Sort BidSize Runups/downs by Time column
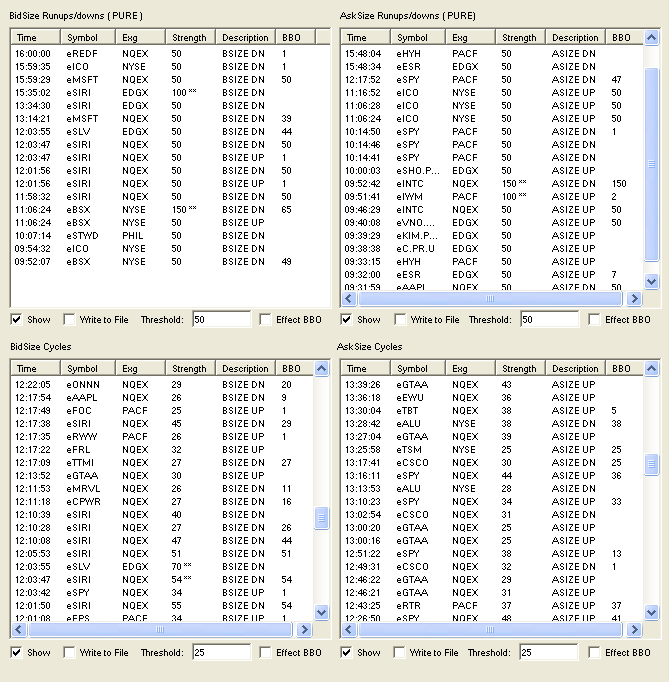669x682 pixels. click(36, 38)
